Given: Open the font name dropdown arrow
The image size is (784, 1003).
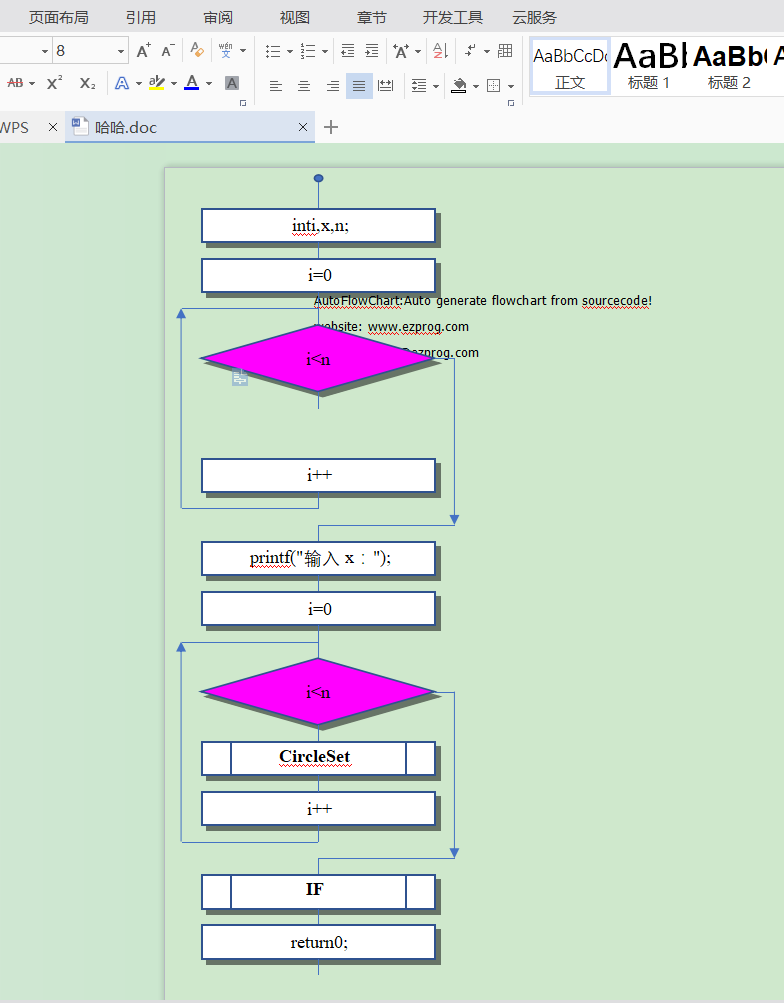Looking at the screenshot, I should click(45, 51).
